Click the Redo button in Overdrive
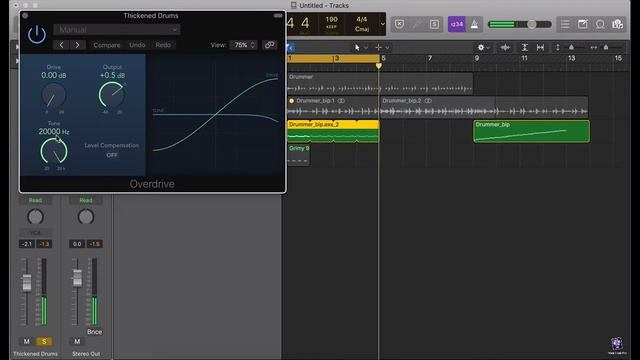 click(x=163, y=45)
